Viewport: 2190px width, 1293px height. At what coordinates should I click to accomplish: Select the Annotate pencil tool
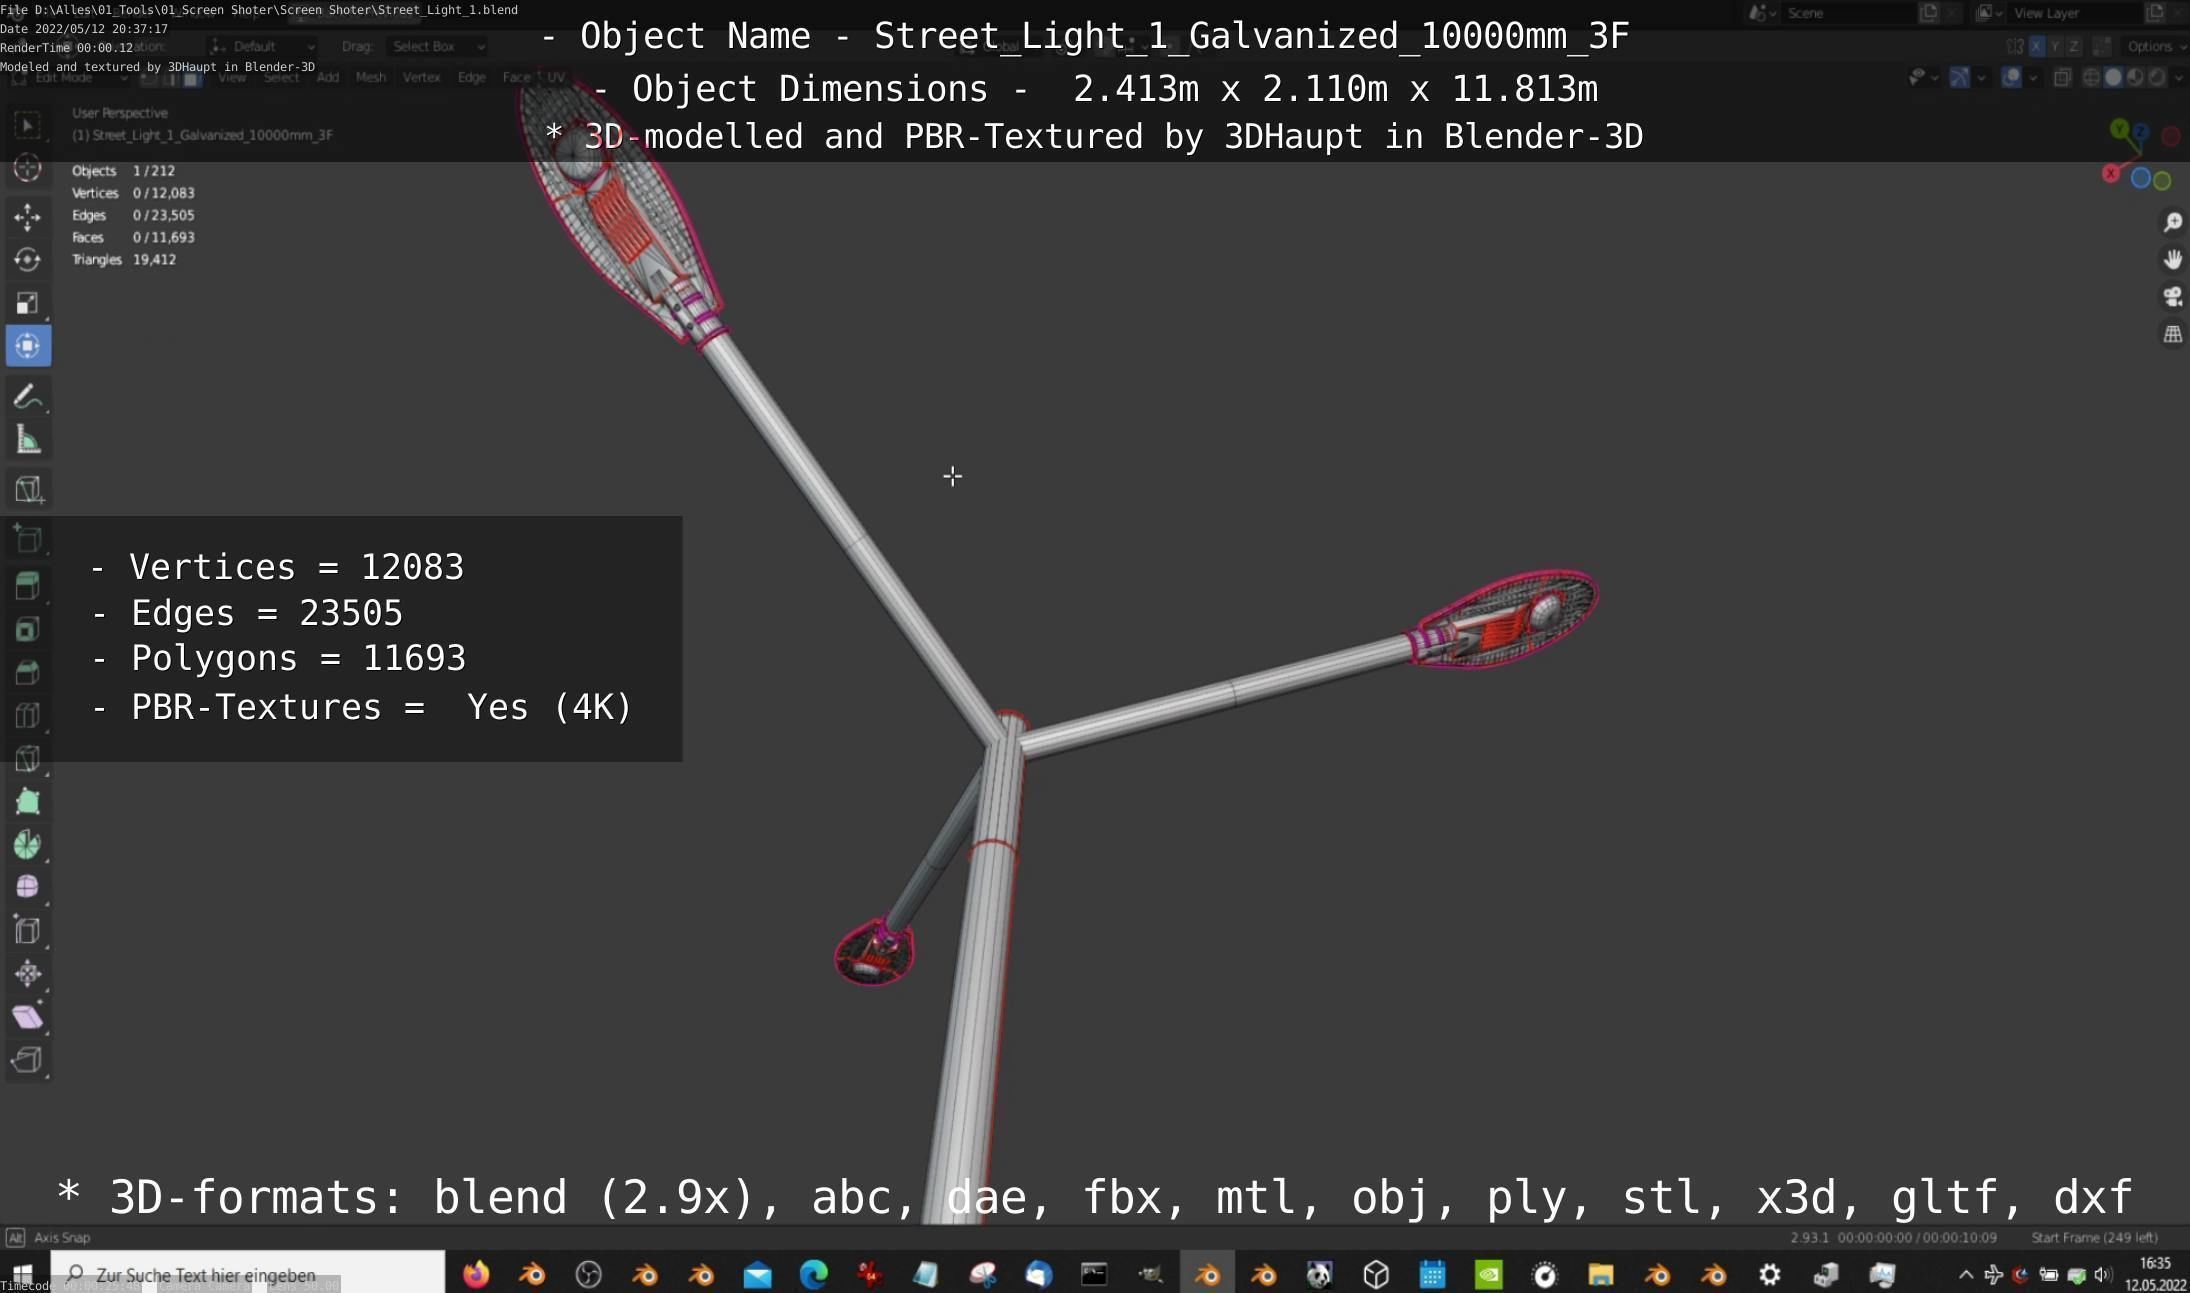[28, 397]
